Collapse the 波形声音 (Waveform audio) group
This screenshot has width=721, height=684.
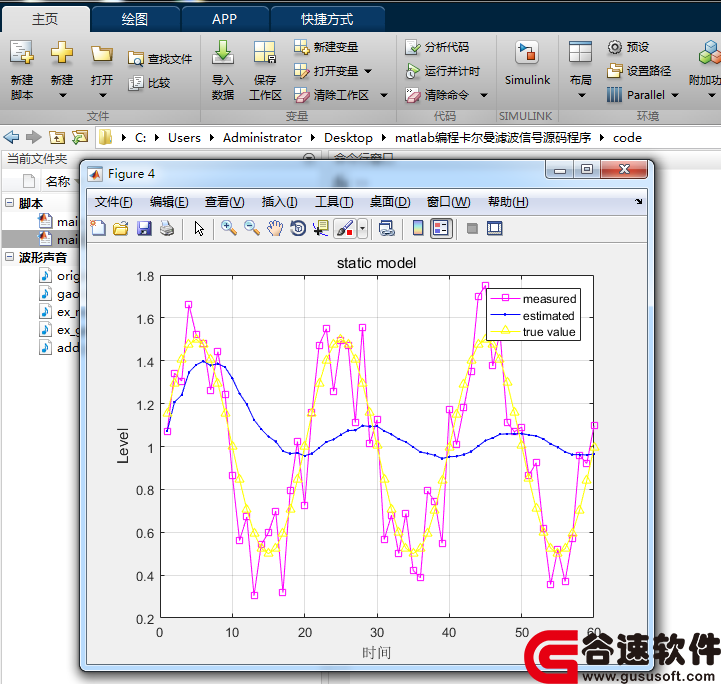pos(9,256)
